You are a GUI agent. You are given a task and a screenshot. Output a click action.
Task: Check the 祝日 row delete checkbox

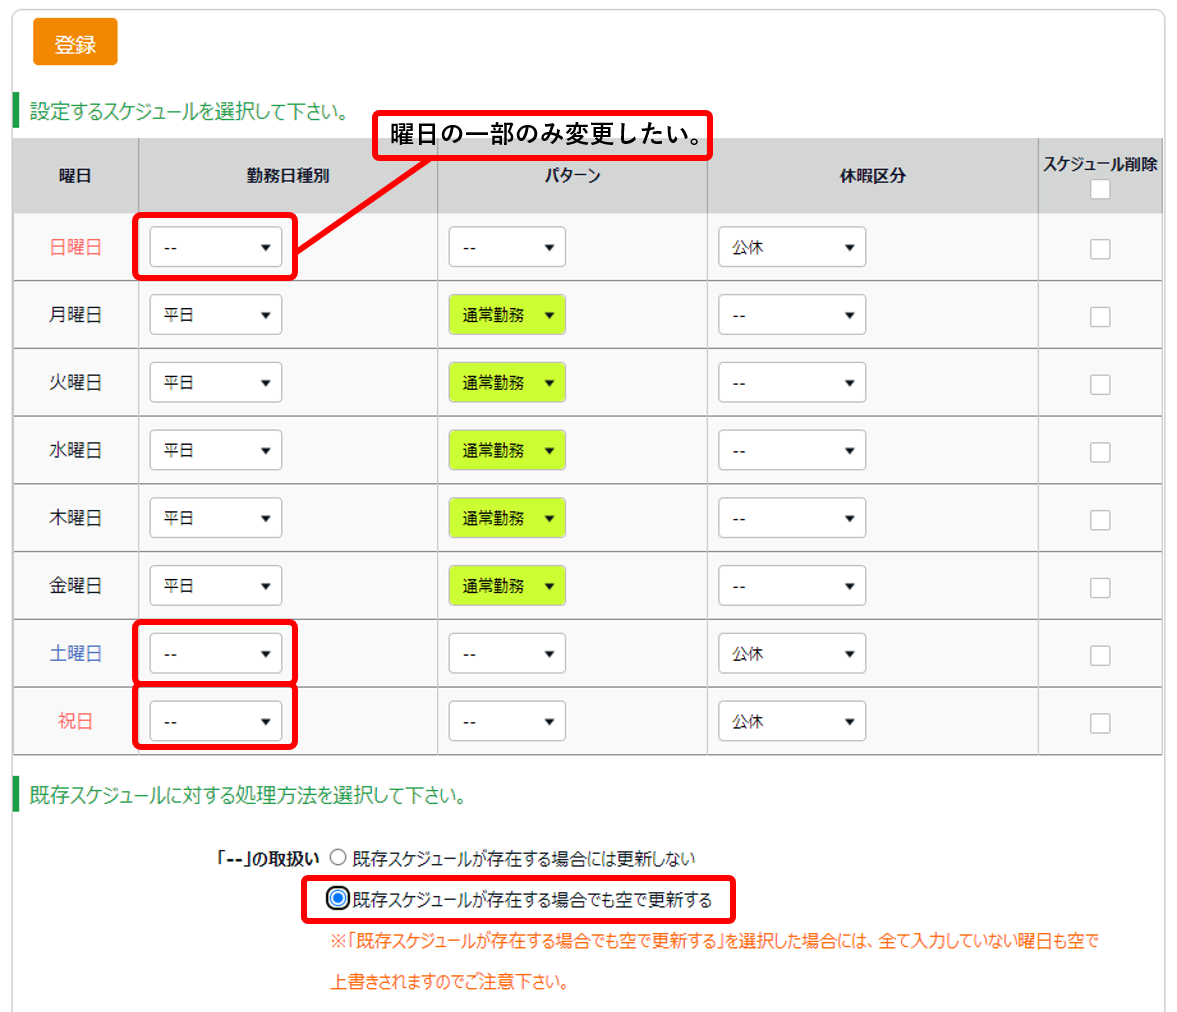point(1100,723)
